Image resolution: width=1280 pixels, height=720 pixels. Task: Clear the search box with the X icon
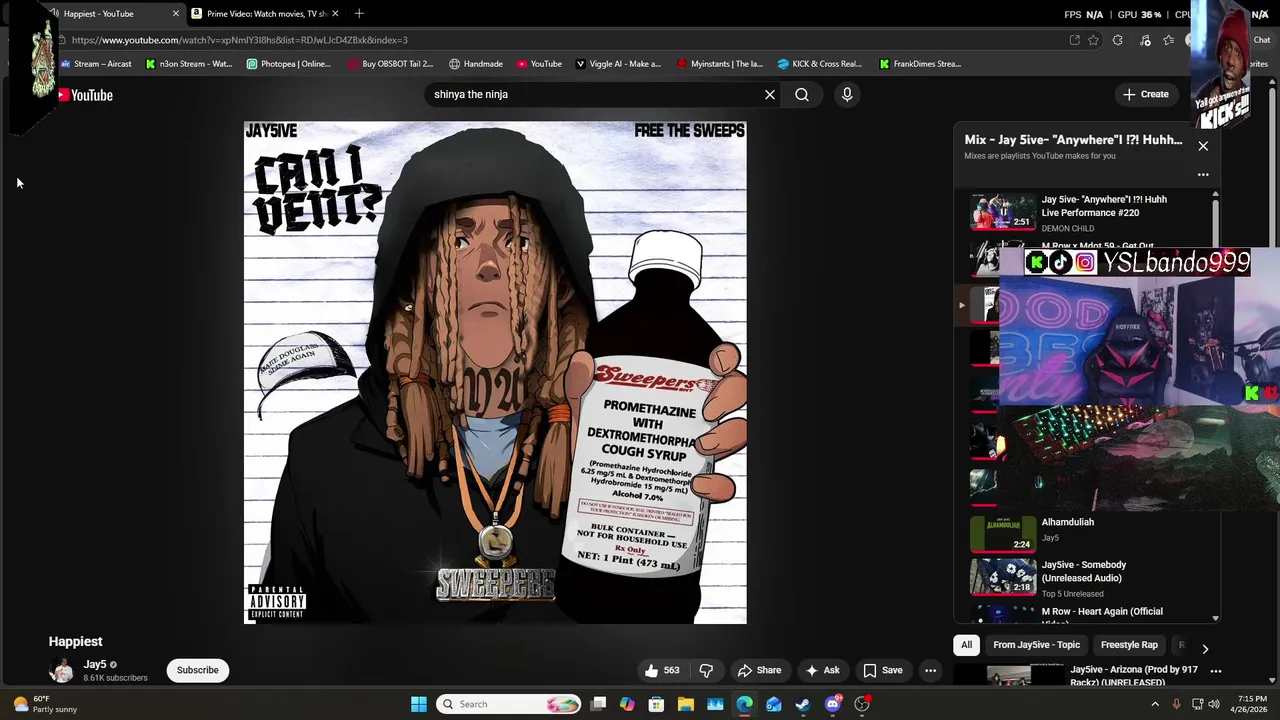pyautogui.click(x=770, y=94)
